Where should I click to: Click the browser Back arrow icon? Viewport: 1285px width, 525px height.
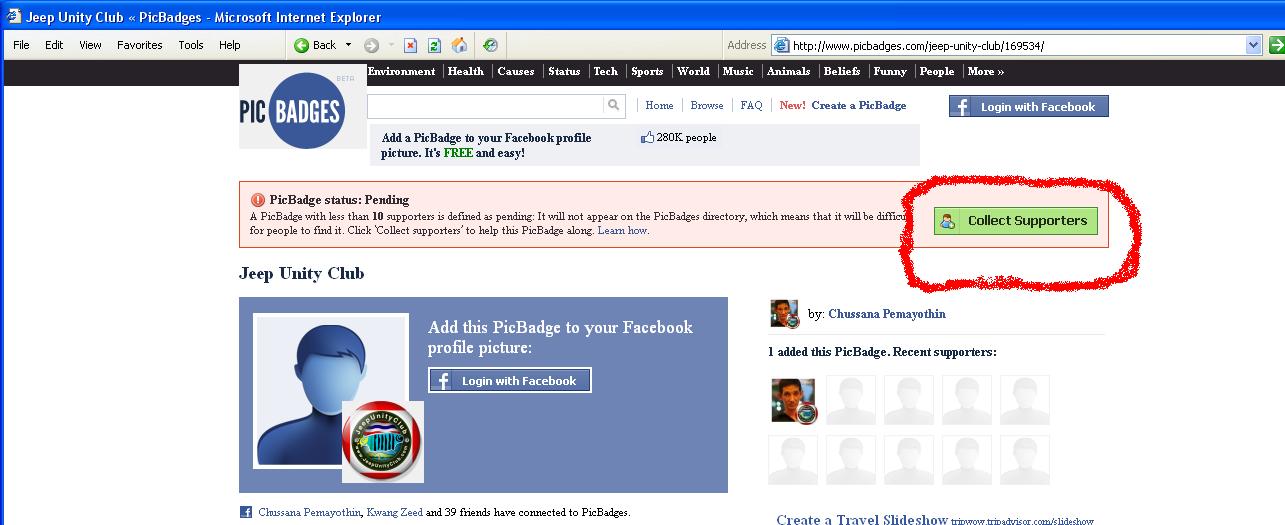(302, 45)
